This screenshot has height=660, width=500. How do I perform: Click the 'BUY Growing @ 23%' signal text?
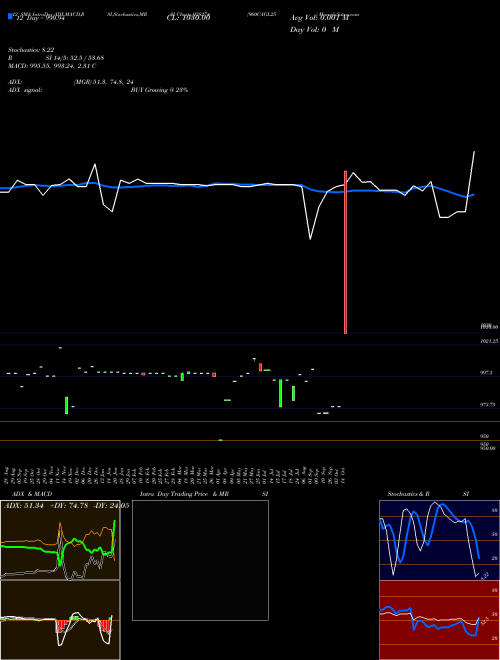(159, 90)
